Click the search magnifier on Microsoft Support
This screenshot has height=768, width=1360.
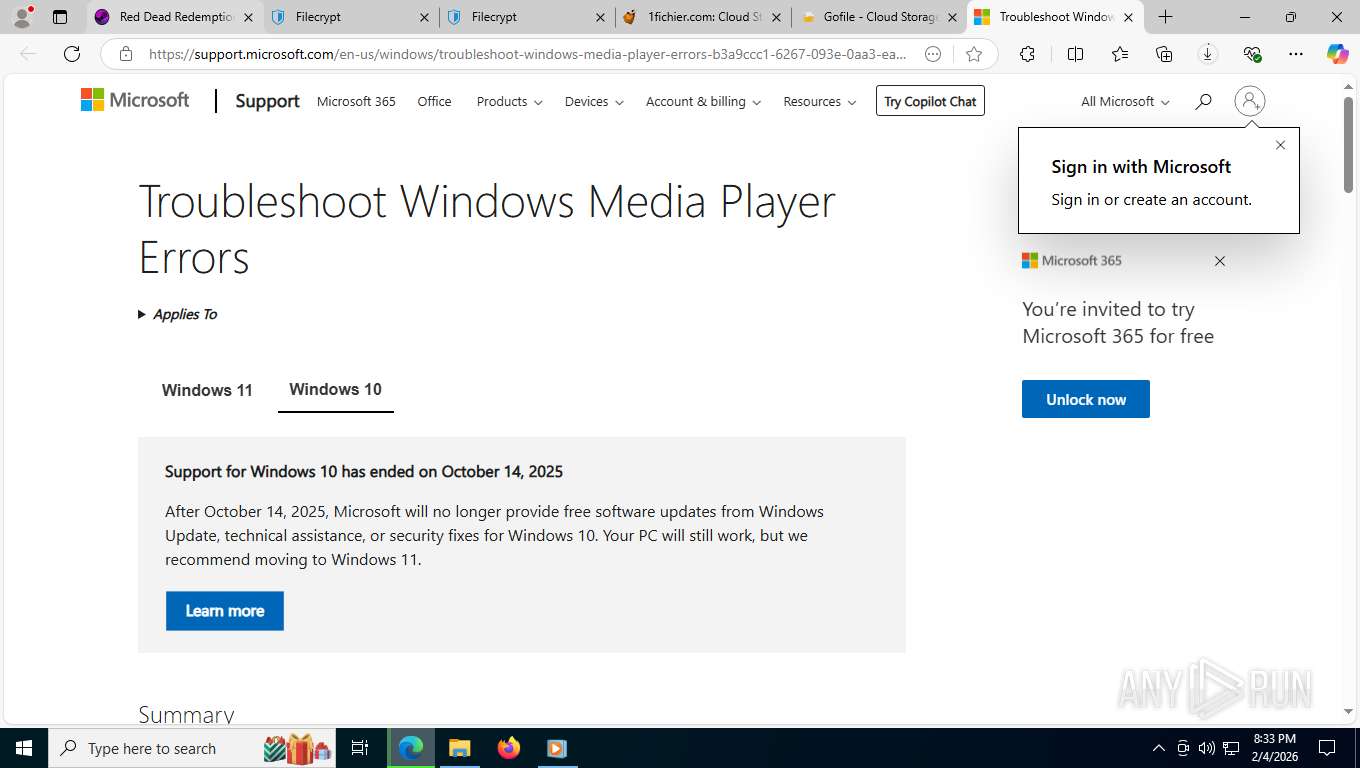(1203, 101)
